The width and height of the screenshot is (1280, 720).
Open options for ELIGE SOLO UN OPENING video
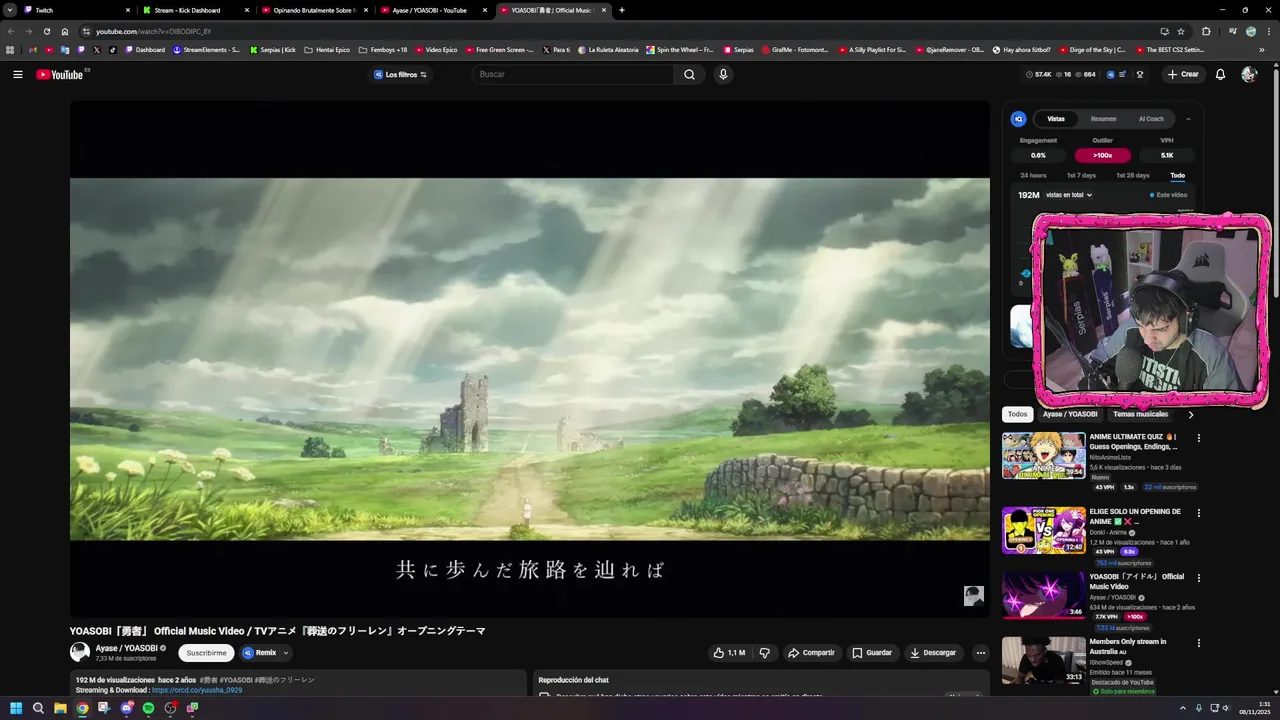click(x=1199, y=513)
